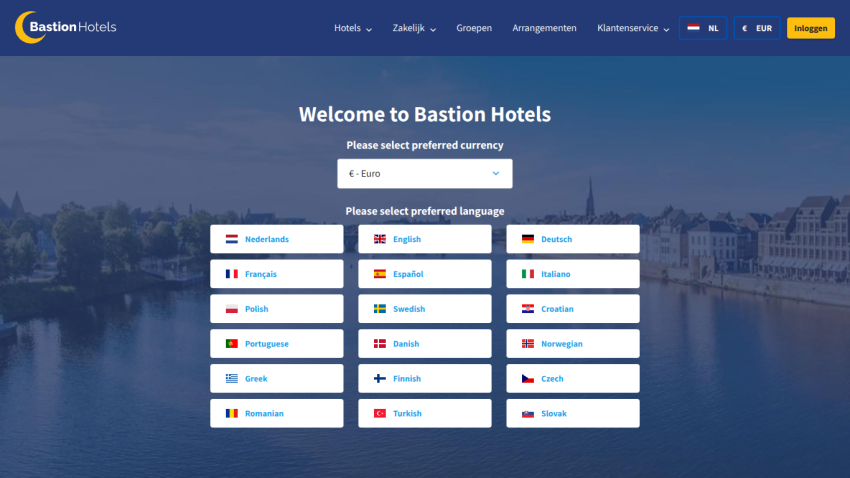Select the Swedish language text
Screen dimensions: 850x478
409,309
